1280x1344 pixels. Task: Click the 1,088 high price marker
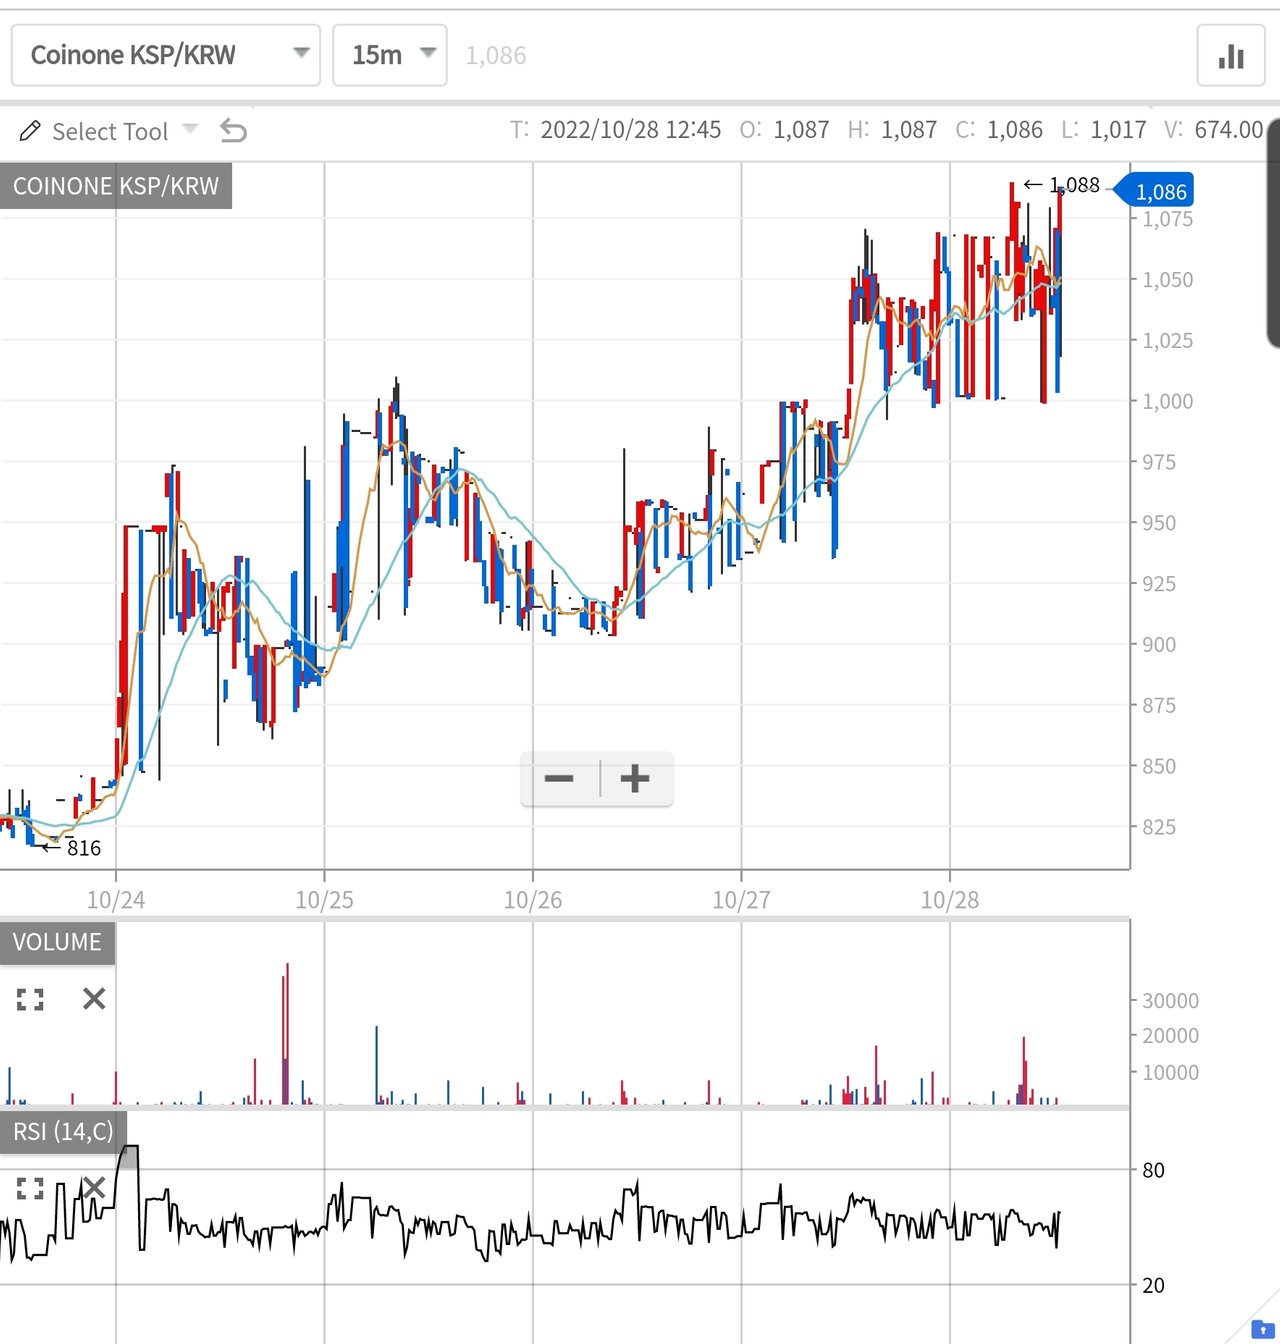point(1062,185)
